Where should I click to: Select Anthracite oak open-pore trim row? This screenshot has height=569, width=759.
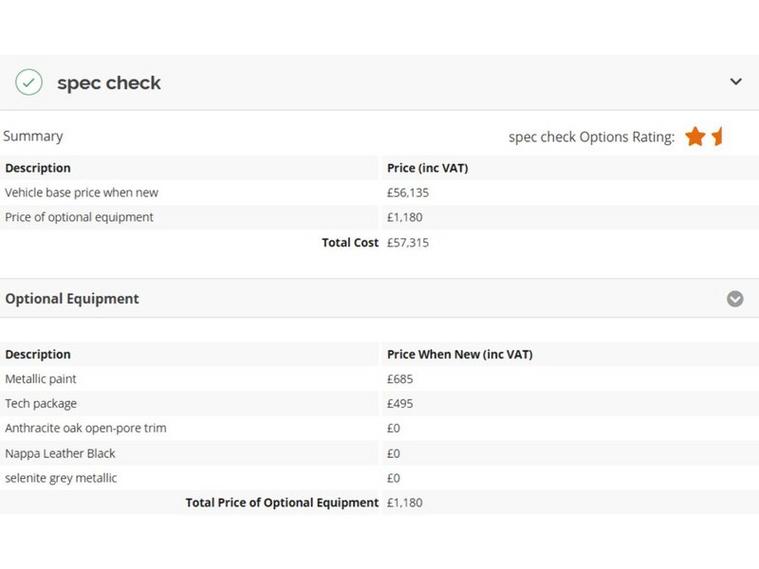380,429
